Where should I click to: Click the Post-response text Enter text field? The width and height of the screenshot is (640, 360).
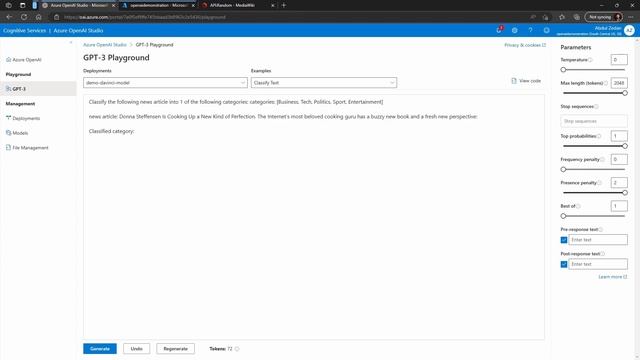click(x=598, y=264)
